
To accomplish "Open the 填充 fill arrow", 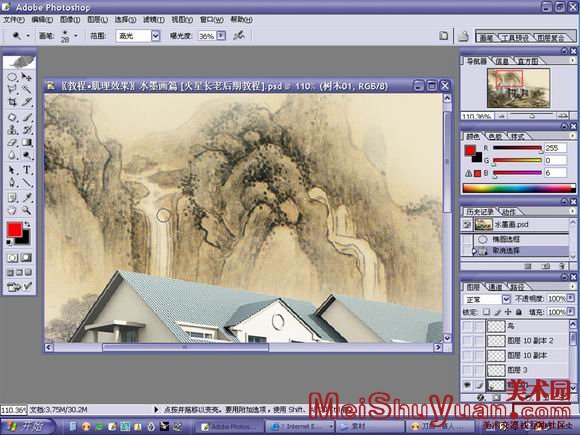I will pyautogui.click(x=571, y=312).
